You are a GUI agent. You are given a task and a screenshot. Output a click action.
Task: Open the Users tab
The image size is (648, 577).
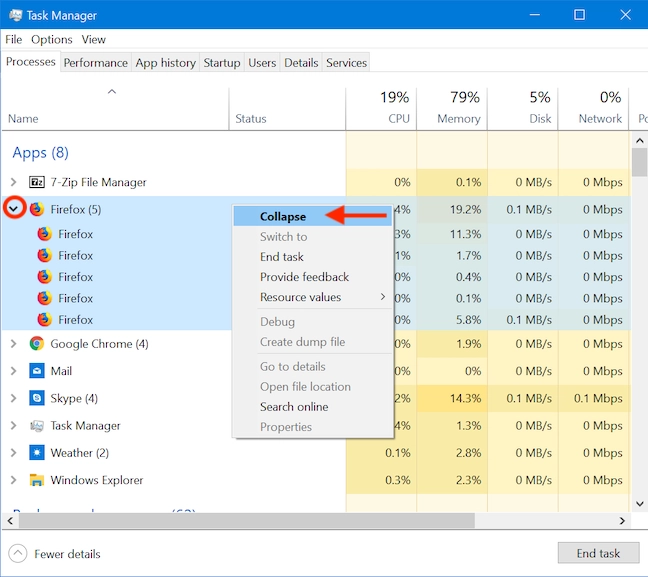coord(262,63)
